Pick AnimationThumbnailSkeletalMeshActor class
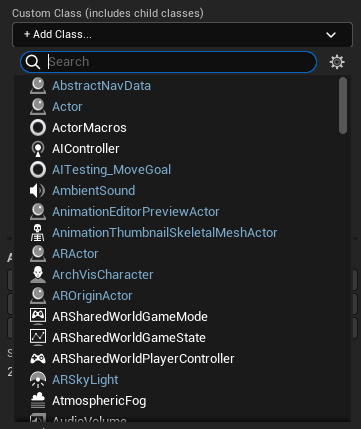Image resolution: width=361 pixels, height=429 pixels. coord(165,233)
